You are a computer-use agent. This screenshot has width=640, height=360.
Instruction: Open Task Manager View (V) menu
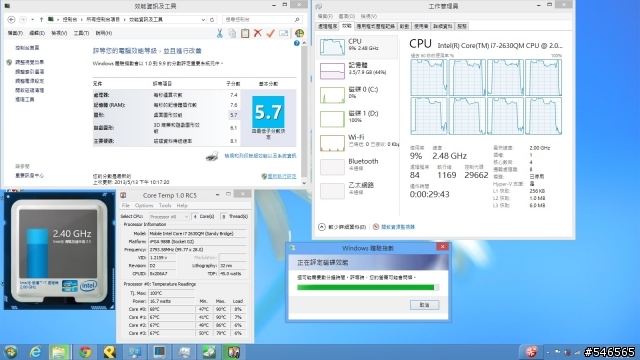(369, 16)
